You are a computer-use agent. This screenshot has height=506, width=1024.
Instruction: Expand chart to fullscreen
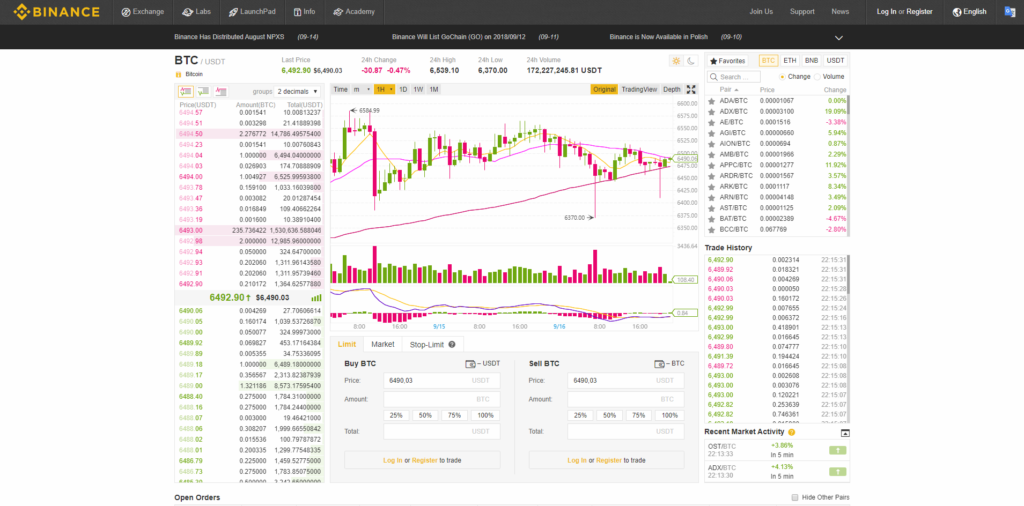pyautogui.click(x=692, y=89)
